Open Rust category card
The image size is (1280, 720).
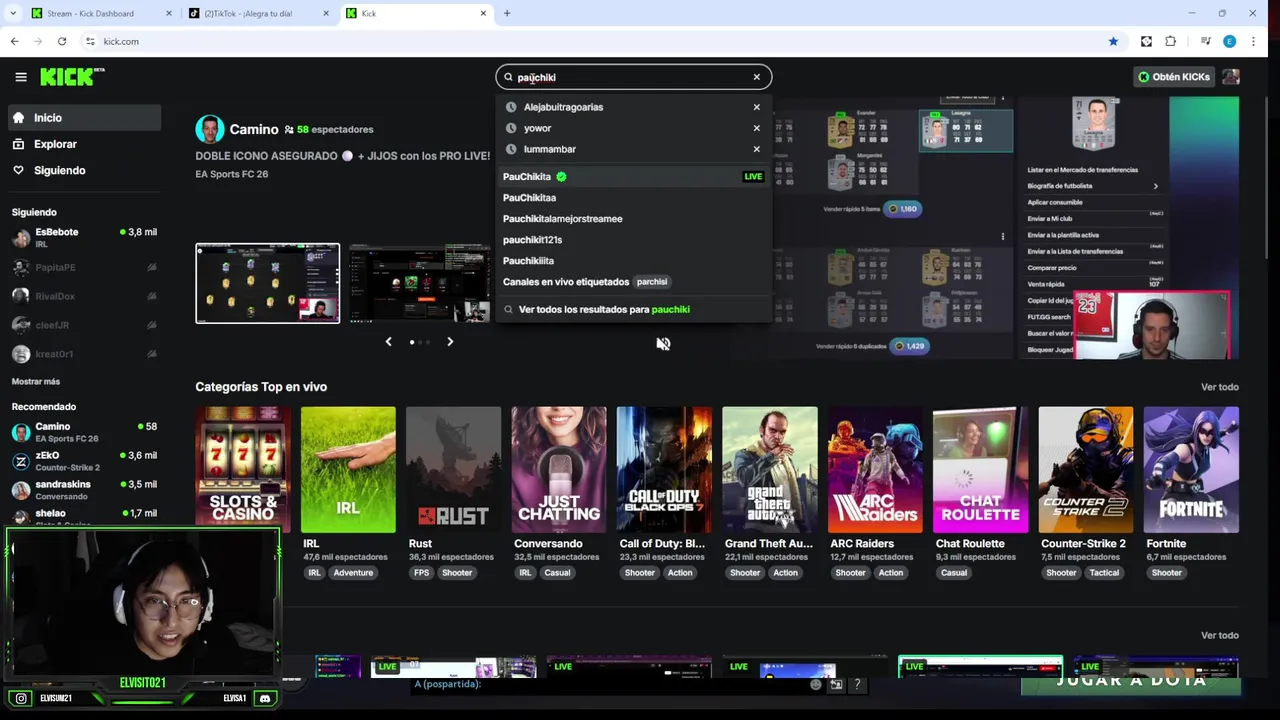453,470
